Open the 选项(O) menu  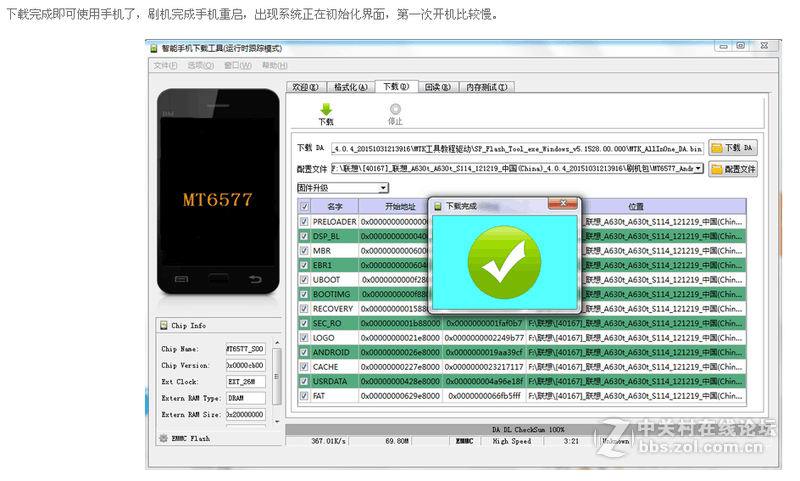(201, 65)
